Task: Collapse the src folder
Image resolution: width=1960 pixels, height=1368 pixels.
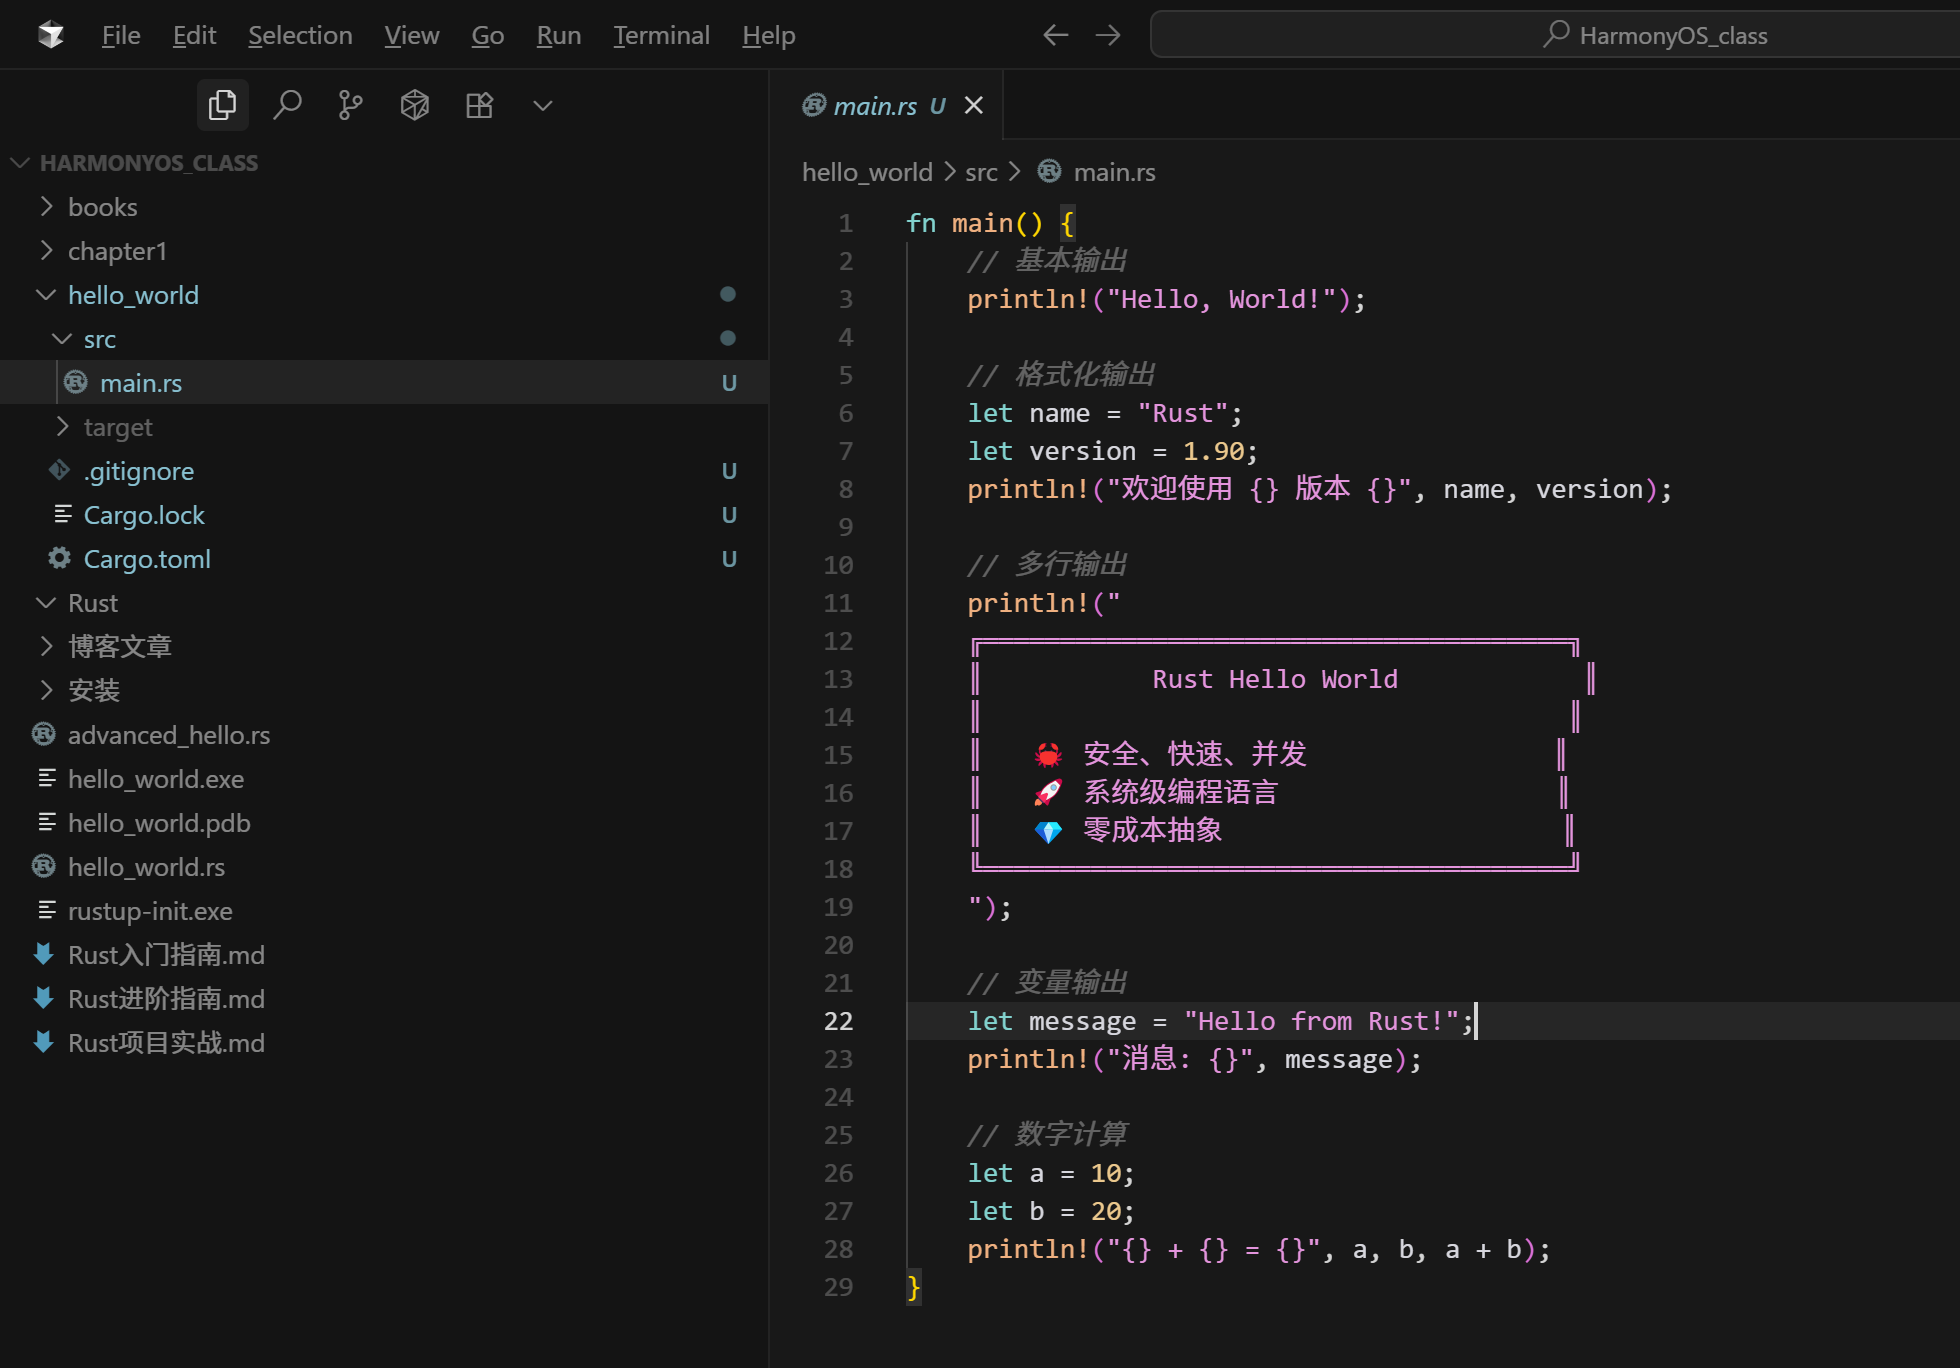Action: [384, 339]
